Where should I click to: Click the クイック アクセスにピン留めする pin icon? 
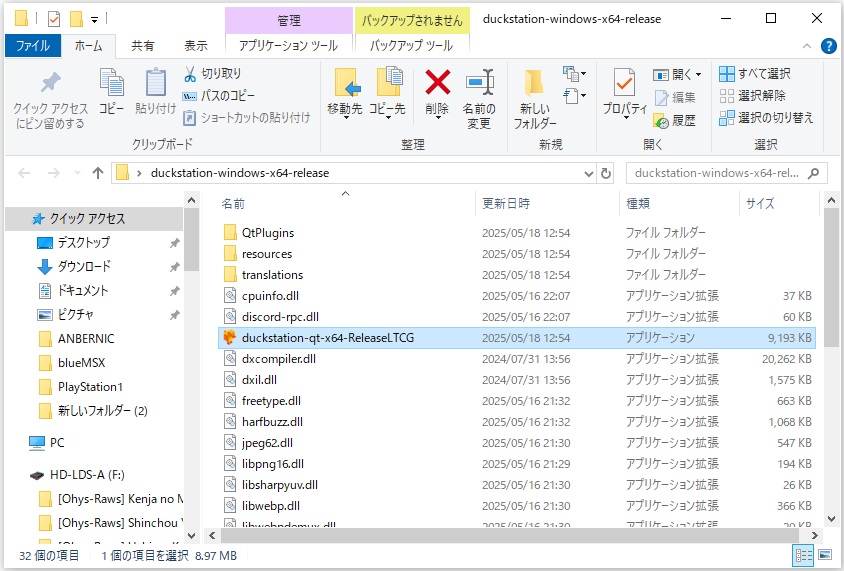coord(51,83)
